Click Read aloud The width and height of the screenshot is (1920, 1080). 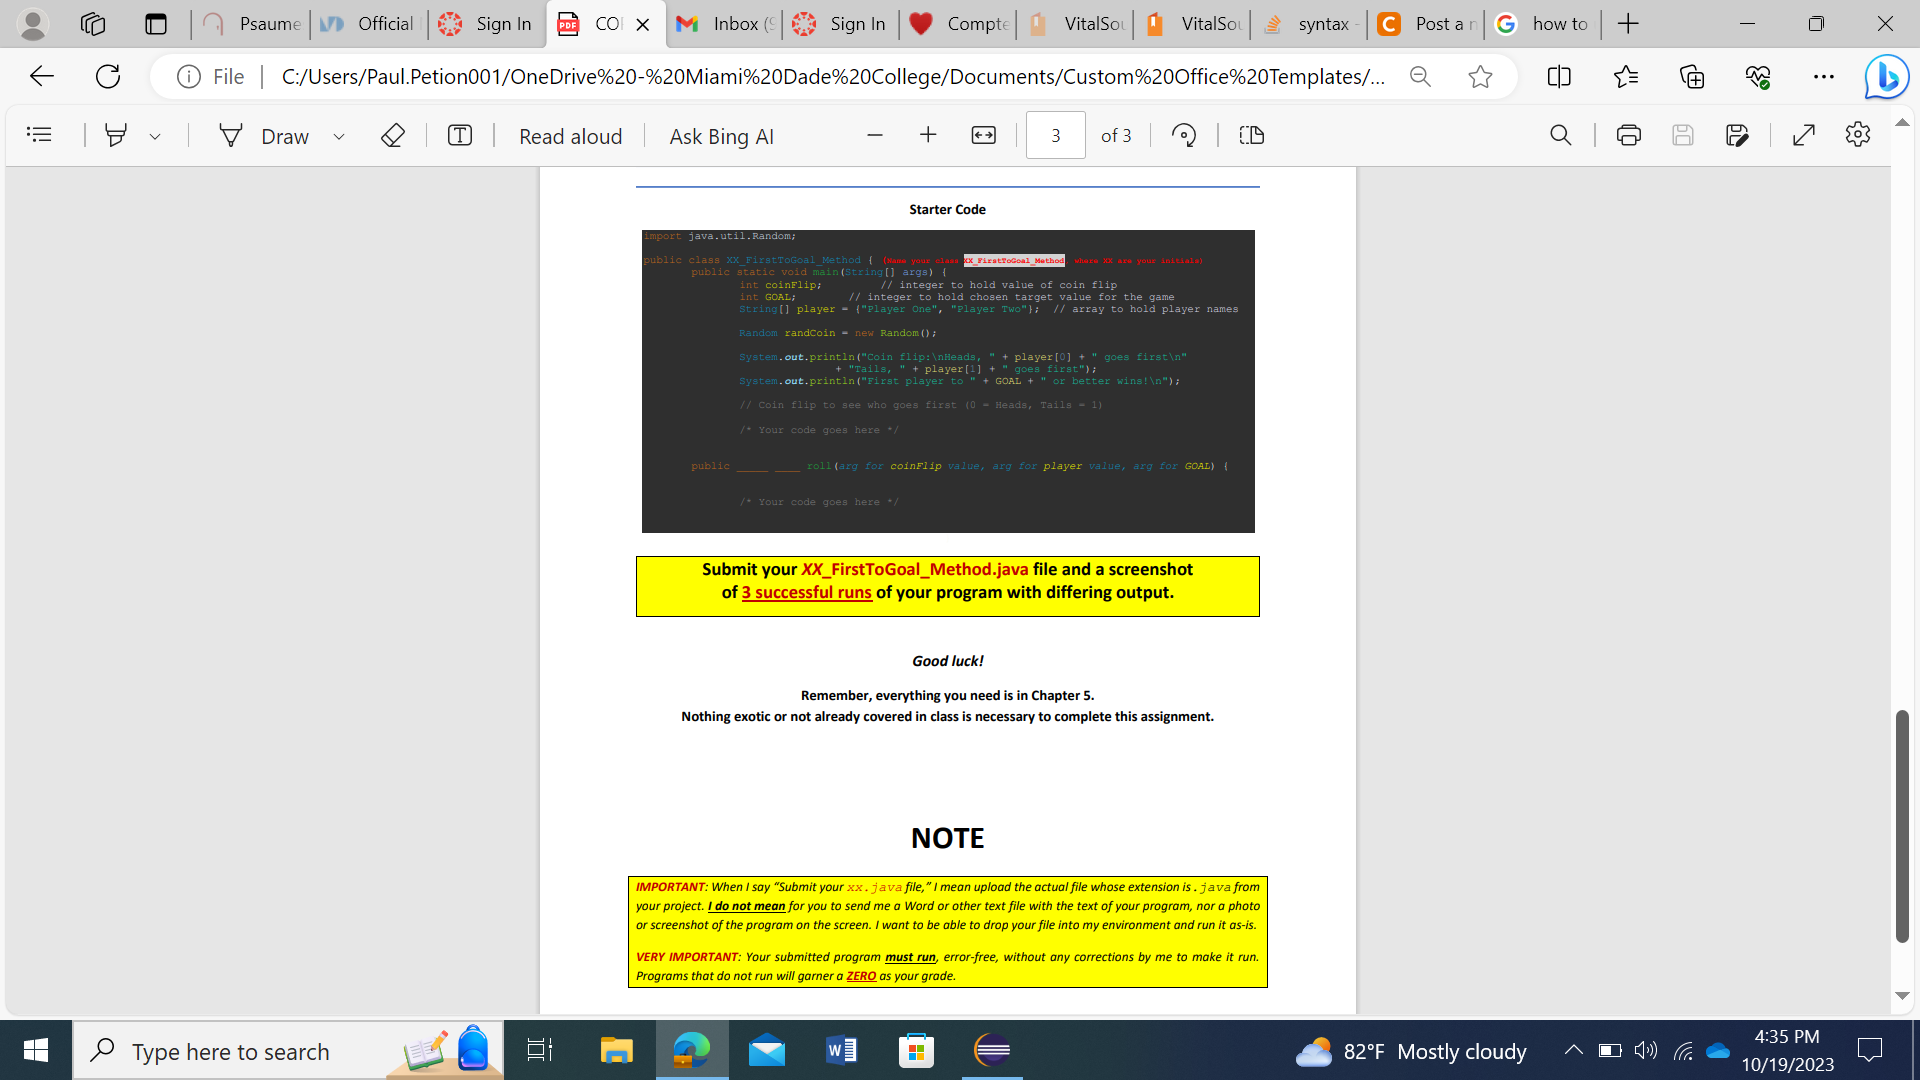[570, 136]
